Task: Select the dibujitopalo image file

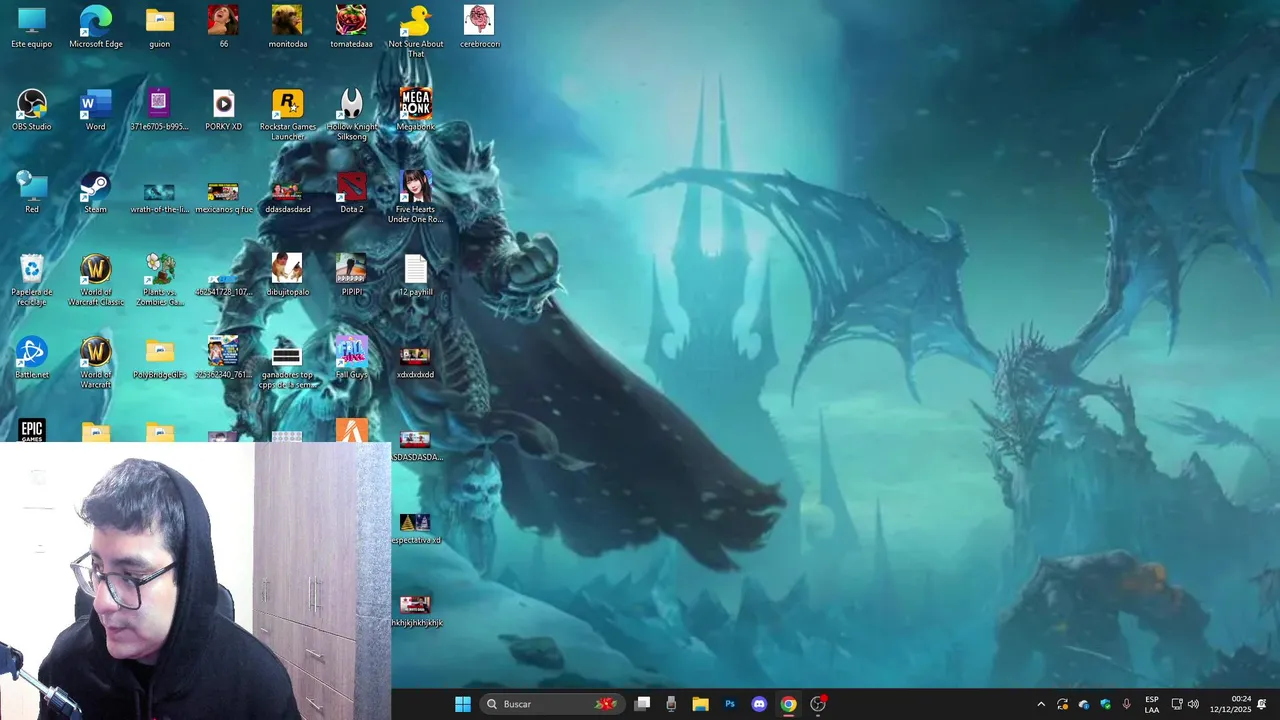Action: coord(287,276)
